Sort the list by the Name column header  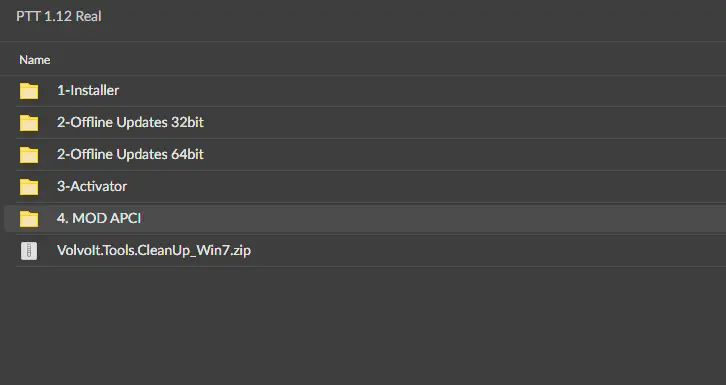tap(35, 60)
